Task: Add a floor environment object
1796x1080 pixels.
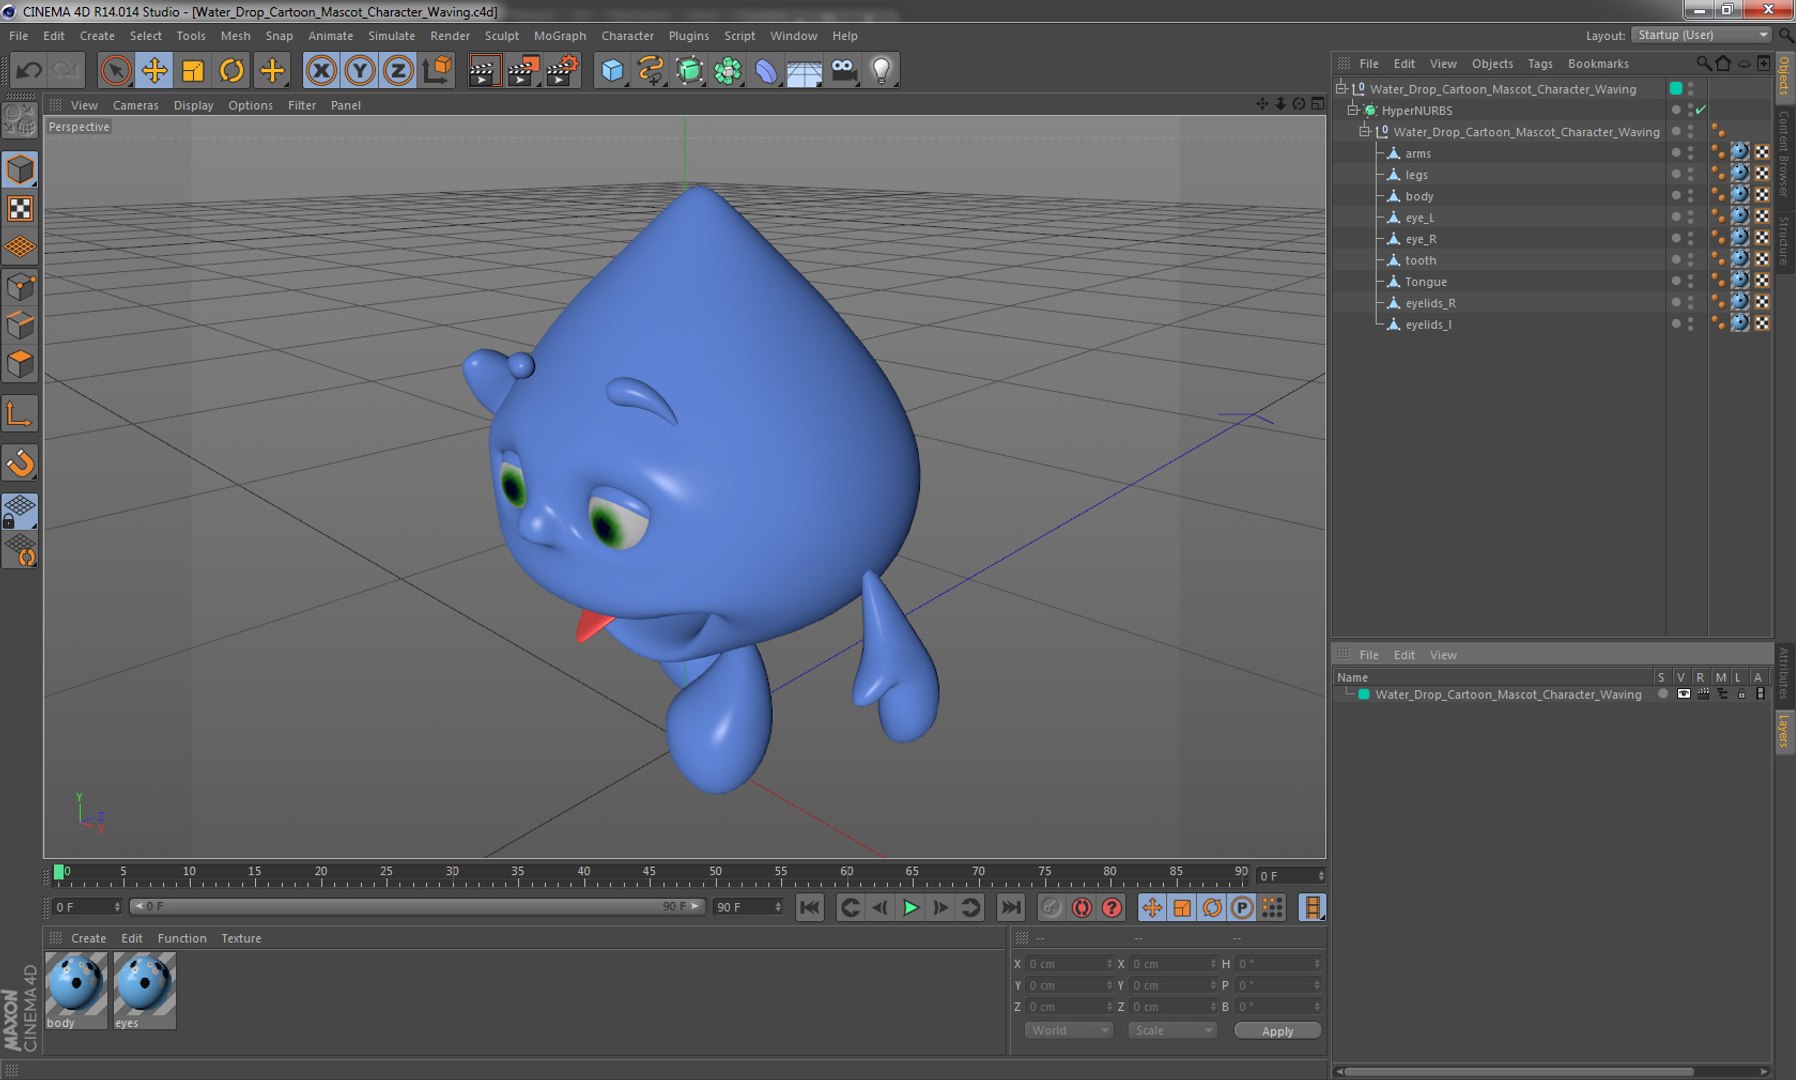Action: pyautogui.click(x=804, y=70)
